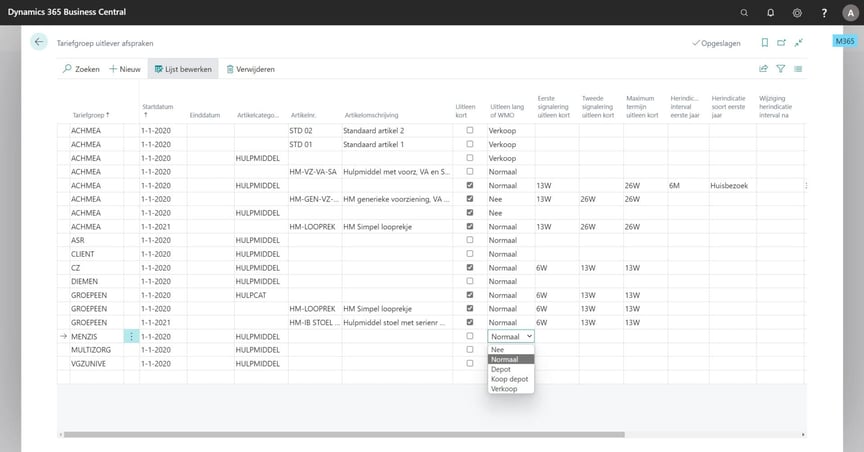Toggle Uitleen kort checkbox for MENZIS row
Viewport: 864px width, 452px height.
(x=469, y=336)
